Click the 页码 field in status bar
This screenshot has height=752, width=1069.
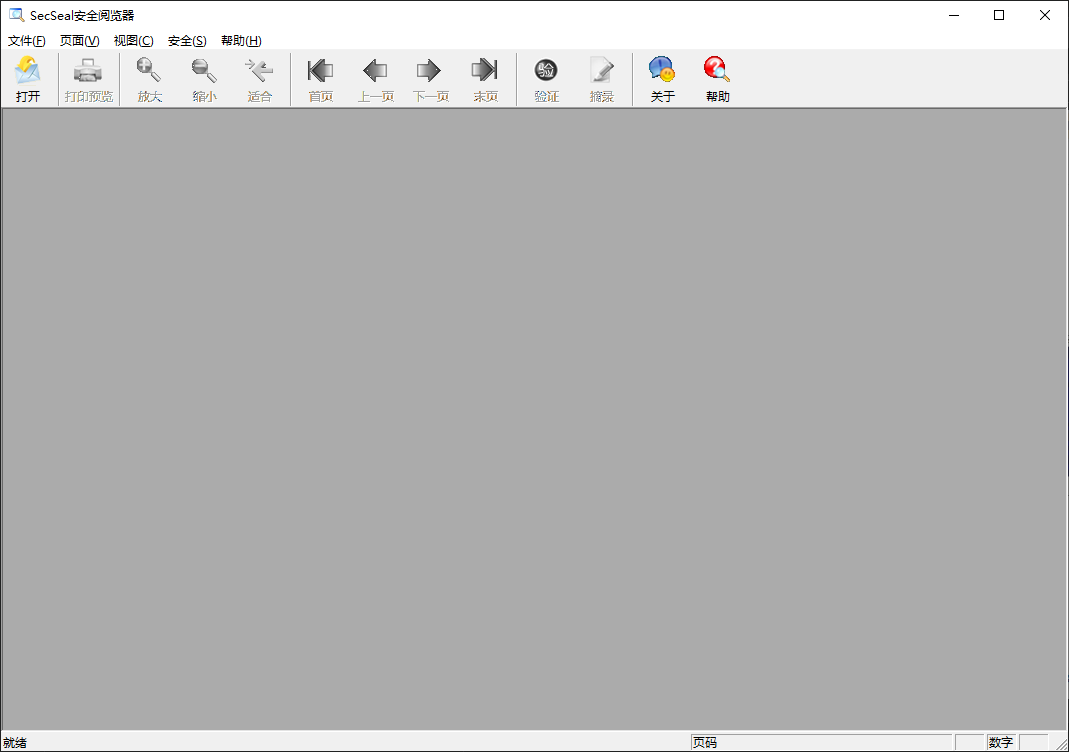820,742
